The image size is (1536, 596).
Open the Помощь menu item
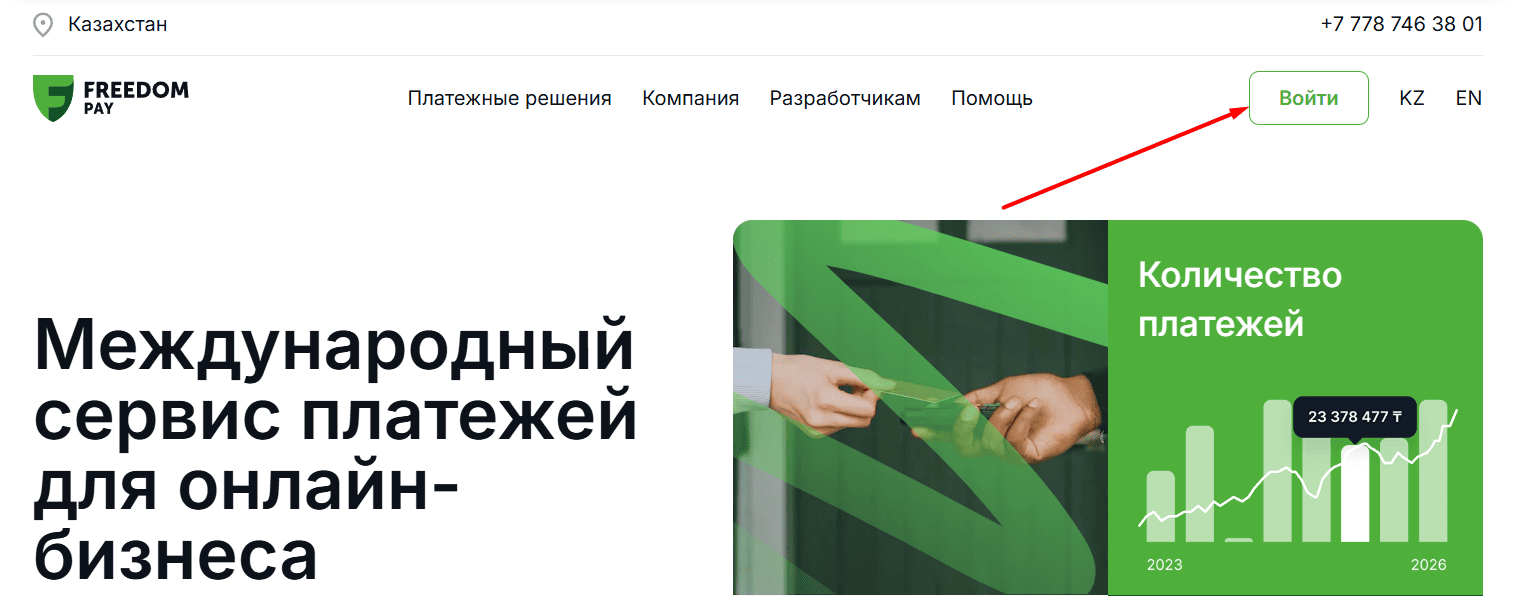coord(992,98)
